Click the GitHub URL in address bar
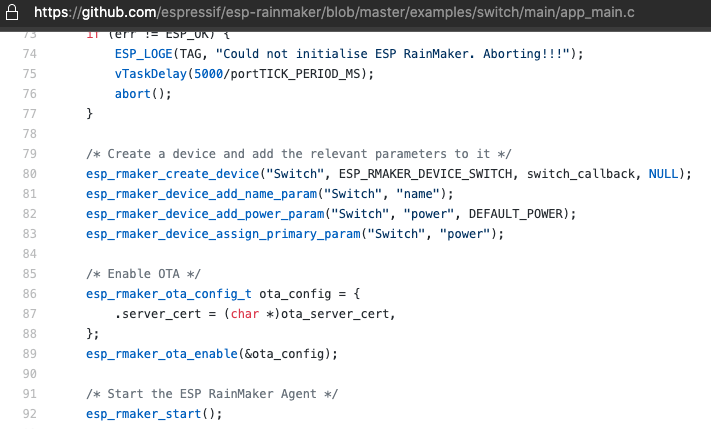Viewport: 711px width, 429px height. tap(334, 12)
